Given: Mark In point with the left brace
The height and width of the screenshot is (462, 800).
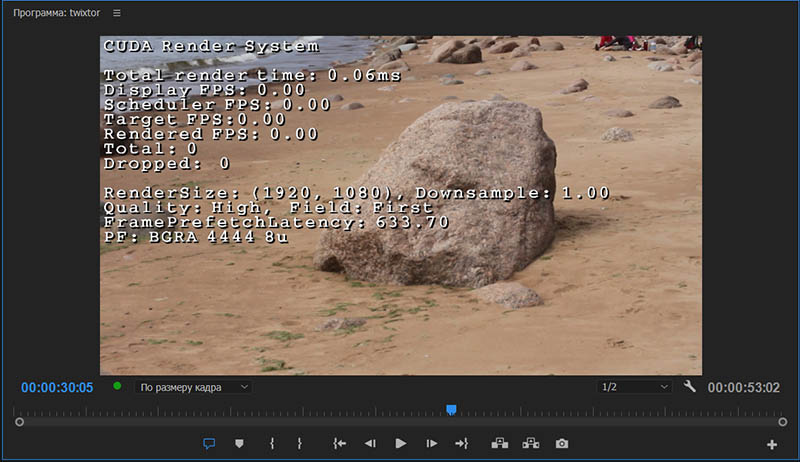Looking at the screenshot, I should pos(272,444).
